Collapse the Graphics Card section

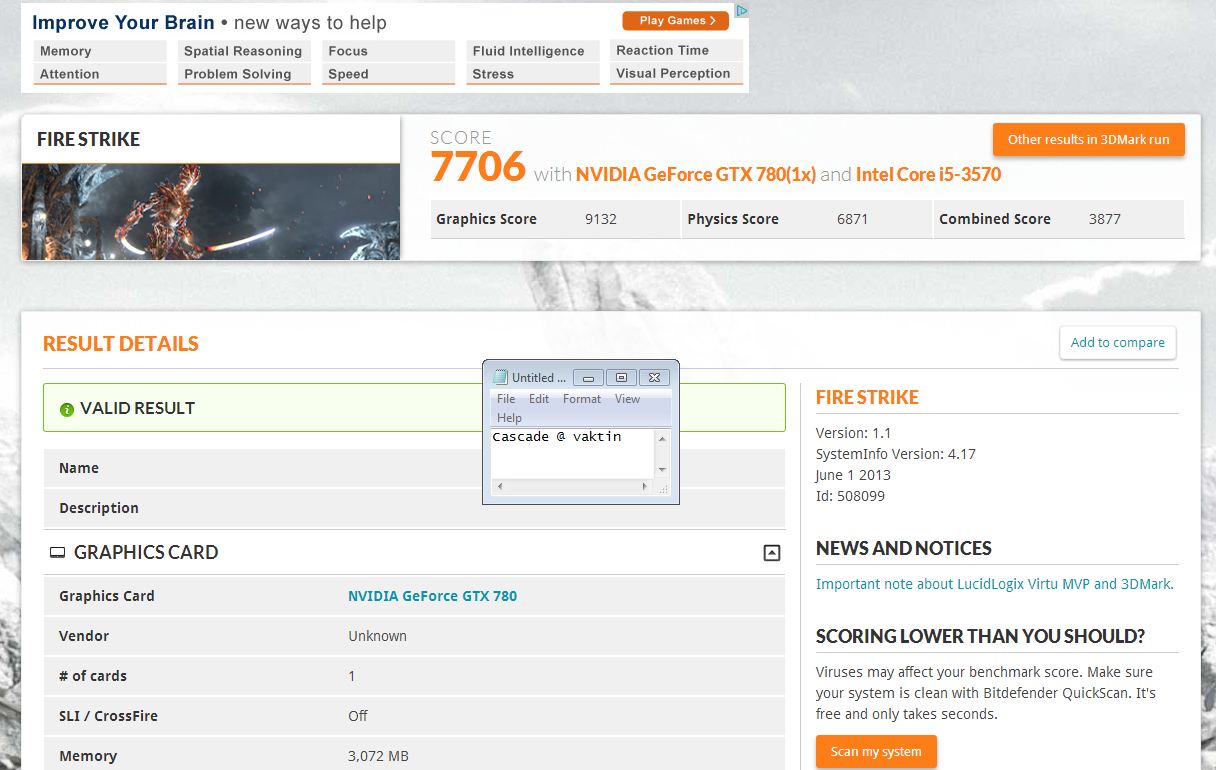pyautogui.click(x=771, y=553)
